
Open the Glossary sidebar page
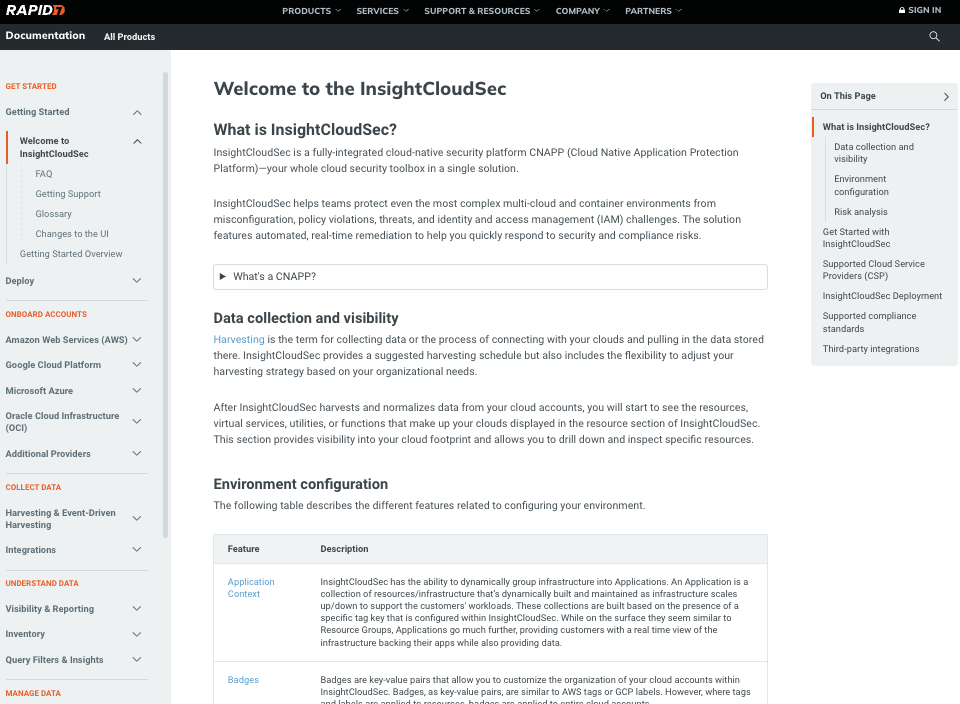(x=54, y=214)
